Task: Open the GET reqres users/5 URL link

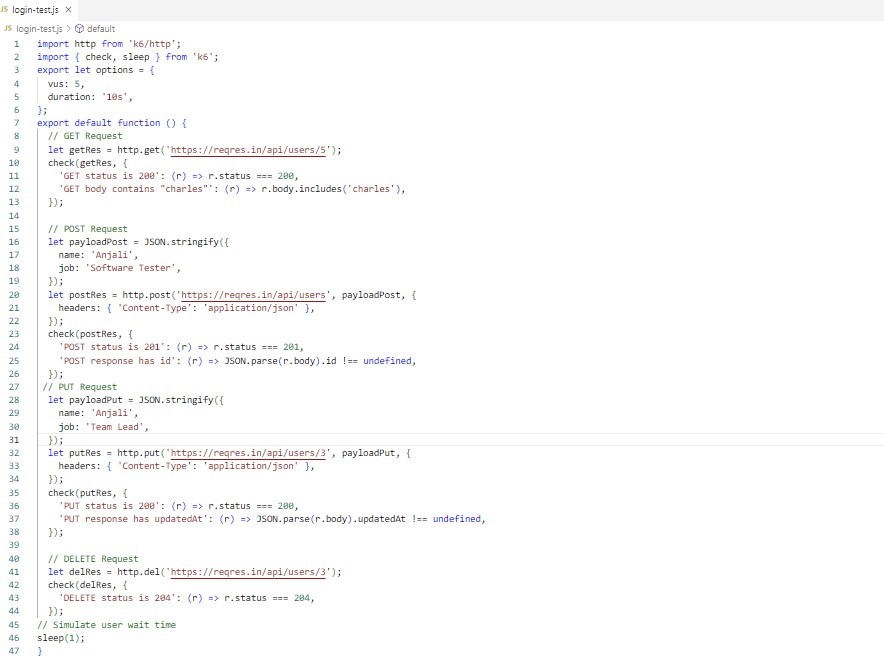Action: pos(248,150)
